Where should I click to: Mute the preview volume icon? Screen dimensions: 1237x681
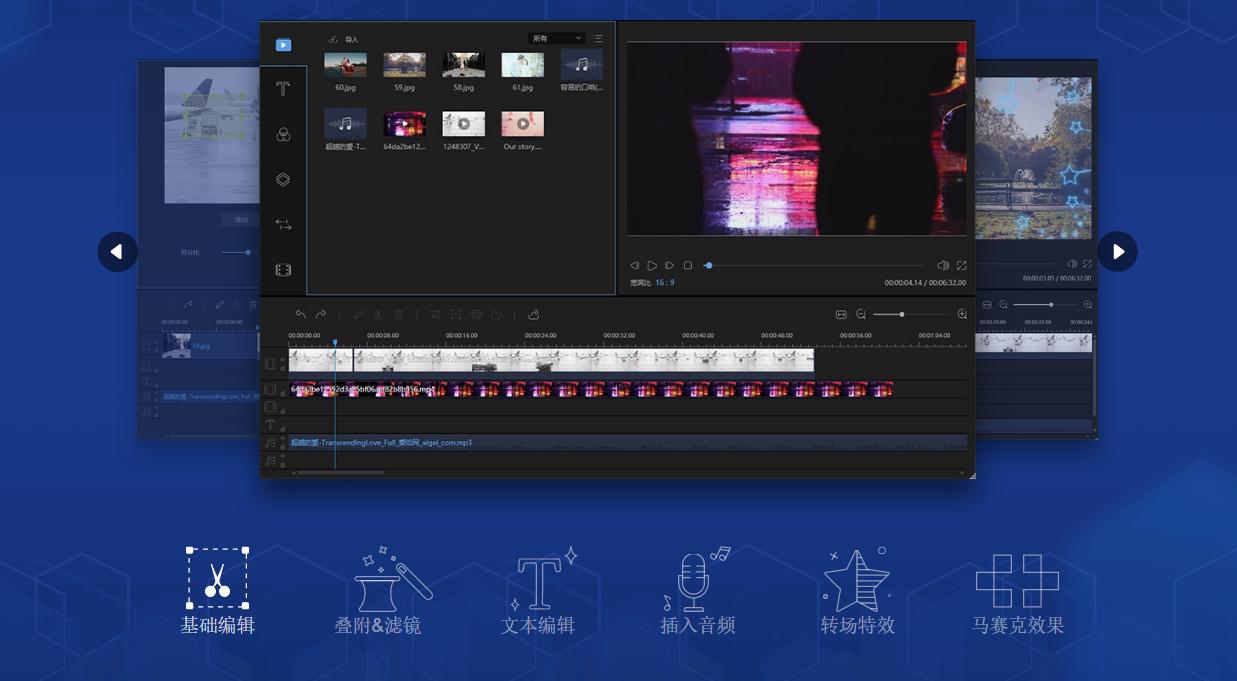[x=941, y=265]
